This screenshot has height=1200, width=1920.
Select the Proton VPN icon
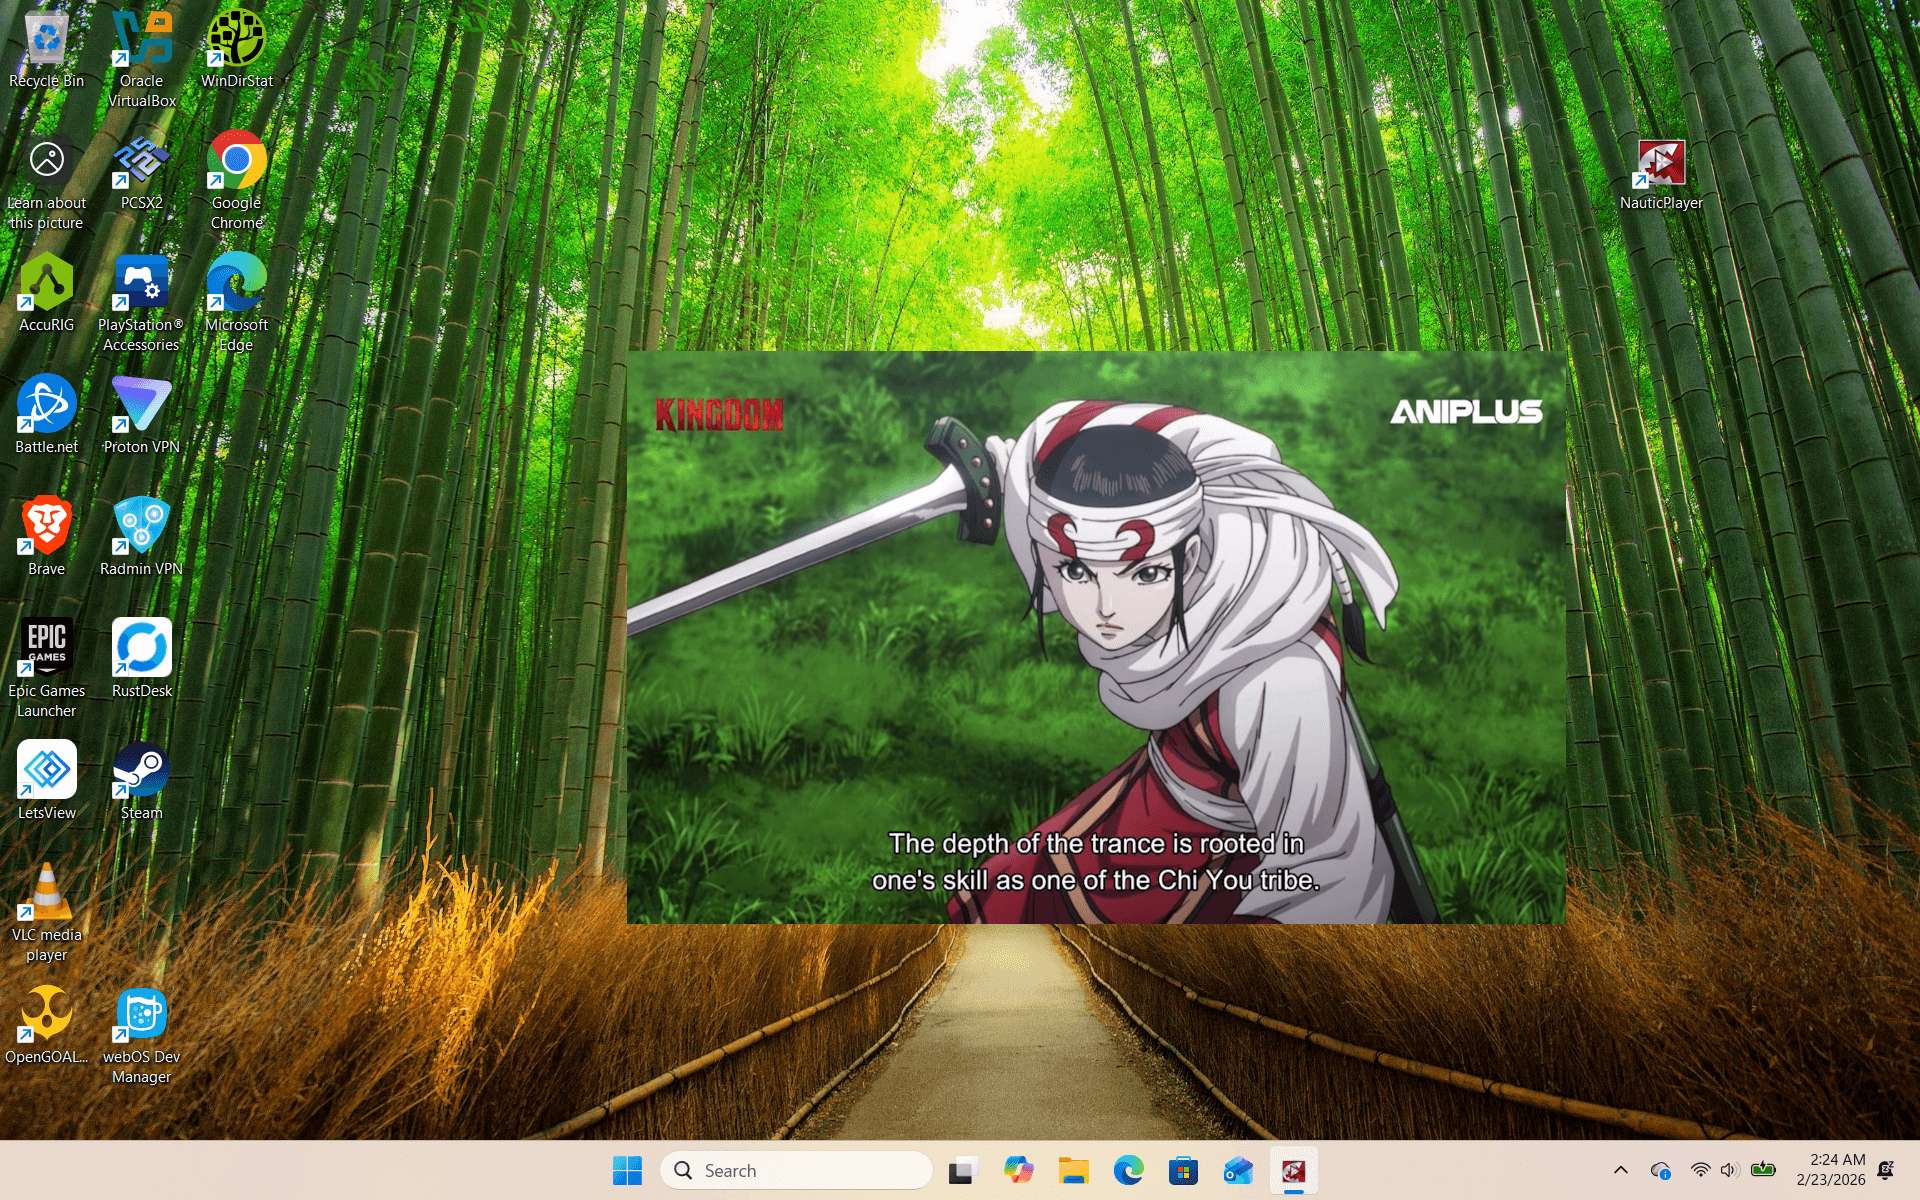pos(141,406)
